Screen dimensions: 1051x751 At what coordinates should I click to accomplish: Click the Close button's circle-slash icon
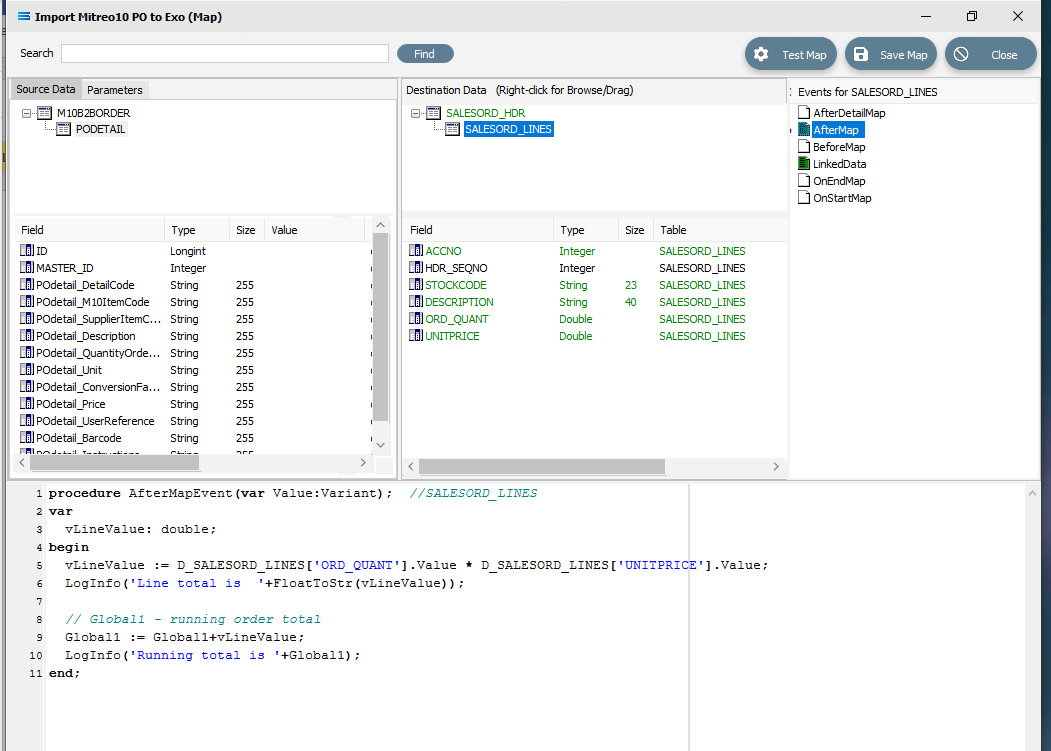pos(961,54)
